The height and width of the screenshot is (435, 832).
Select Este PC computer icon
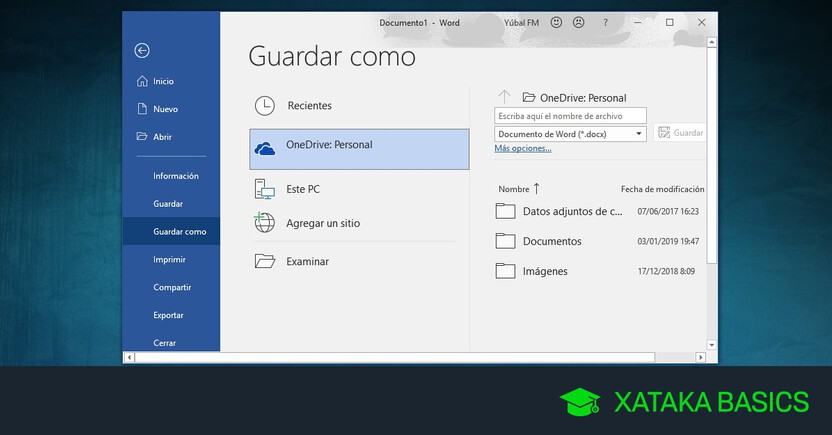click(265, 189)
